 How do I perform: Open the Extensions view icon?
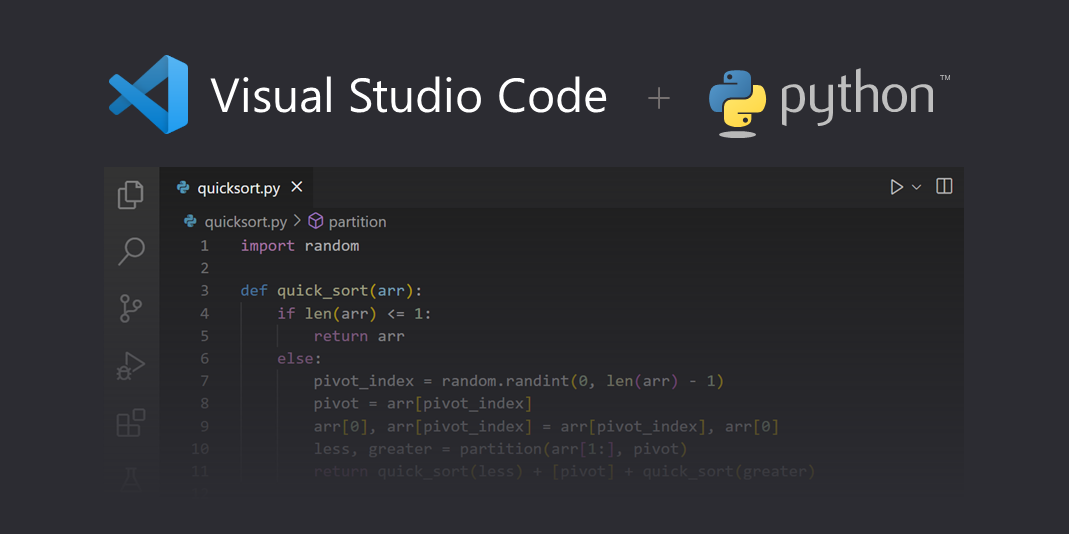(131, 423)
